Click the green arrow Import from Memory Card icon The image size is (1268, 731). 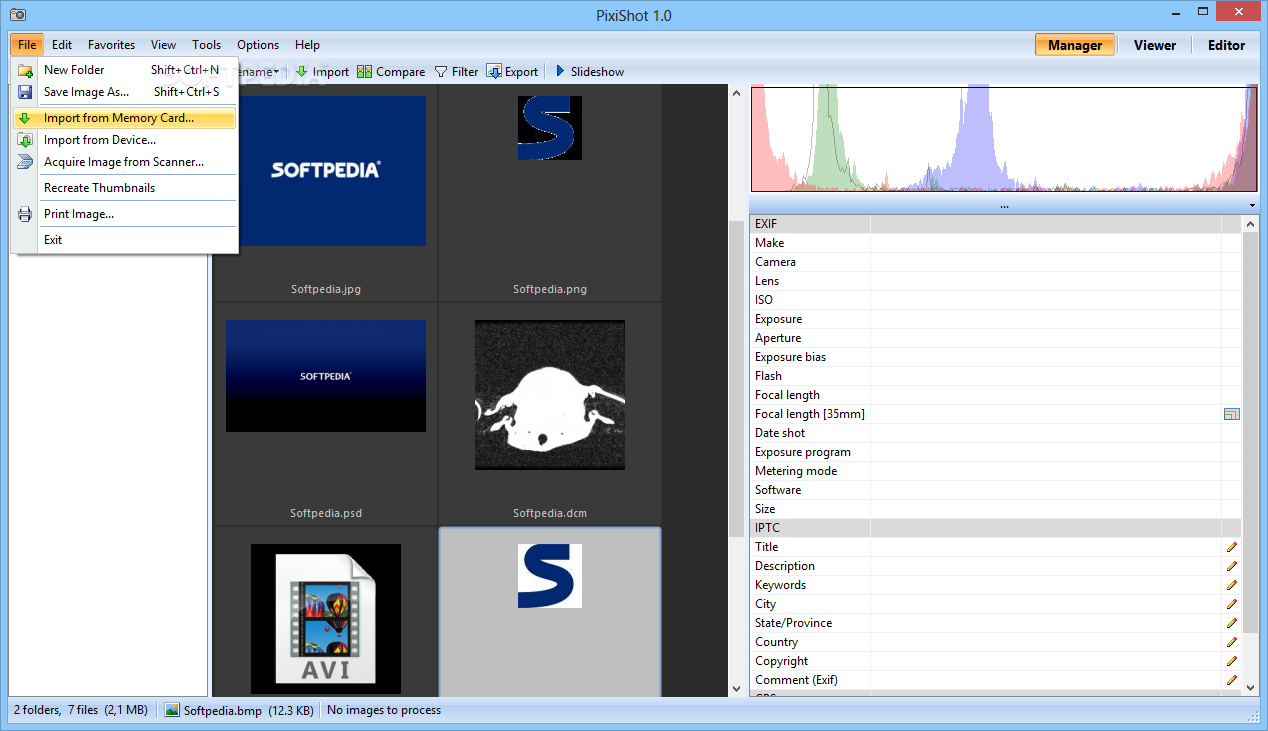click(x=25, y=118)
